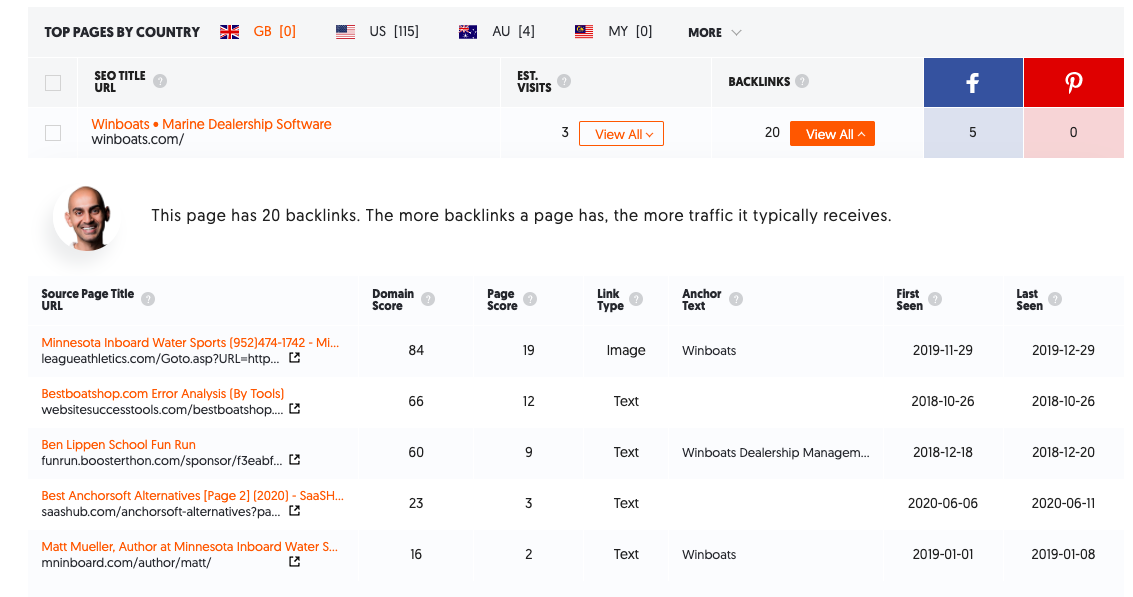
Task: Click the help icon beside First Seen
Action: pos(934,298)
